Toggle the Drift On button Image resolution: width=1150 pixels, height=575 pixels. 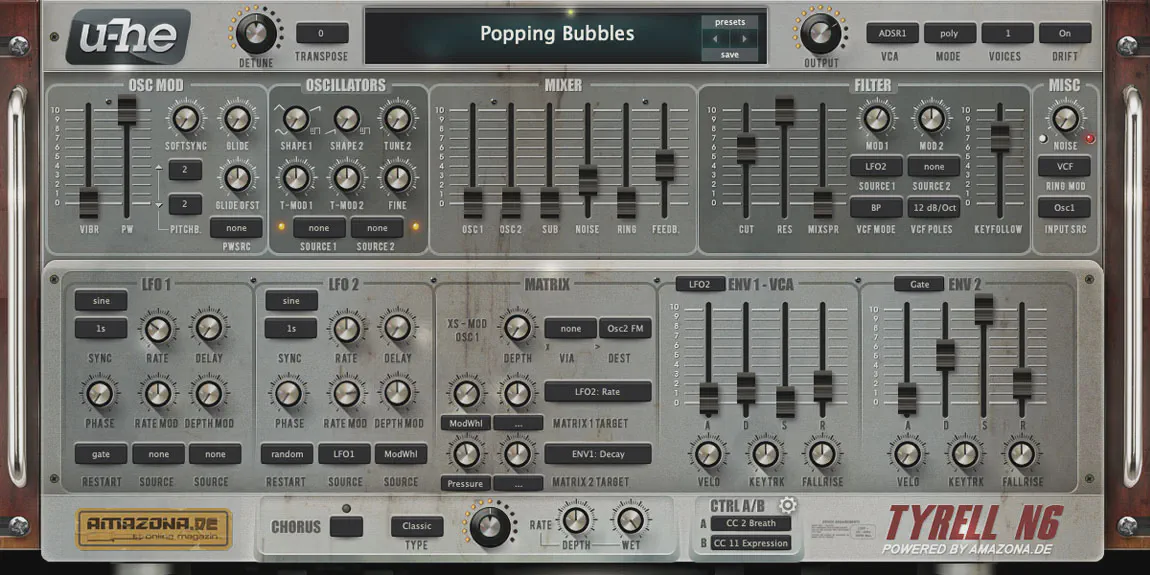[1064, 33]
